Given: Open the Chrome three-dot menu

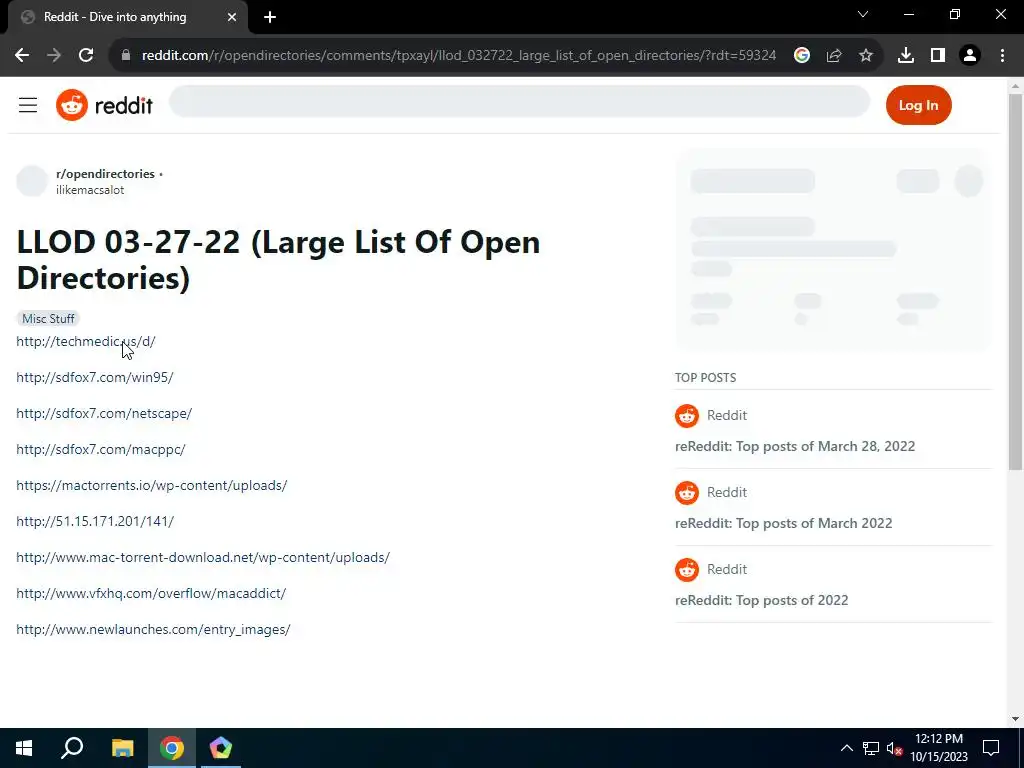Looking at the screenshot, I should point(1002,56).
